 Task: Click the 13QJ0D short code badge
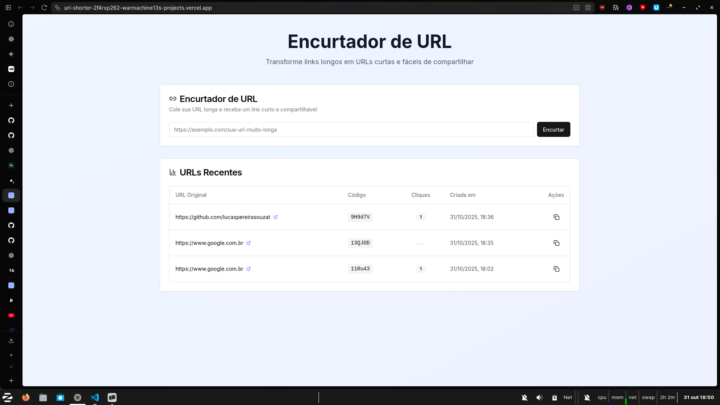[x=360, y=243]
